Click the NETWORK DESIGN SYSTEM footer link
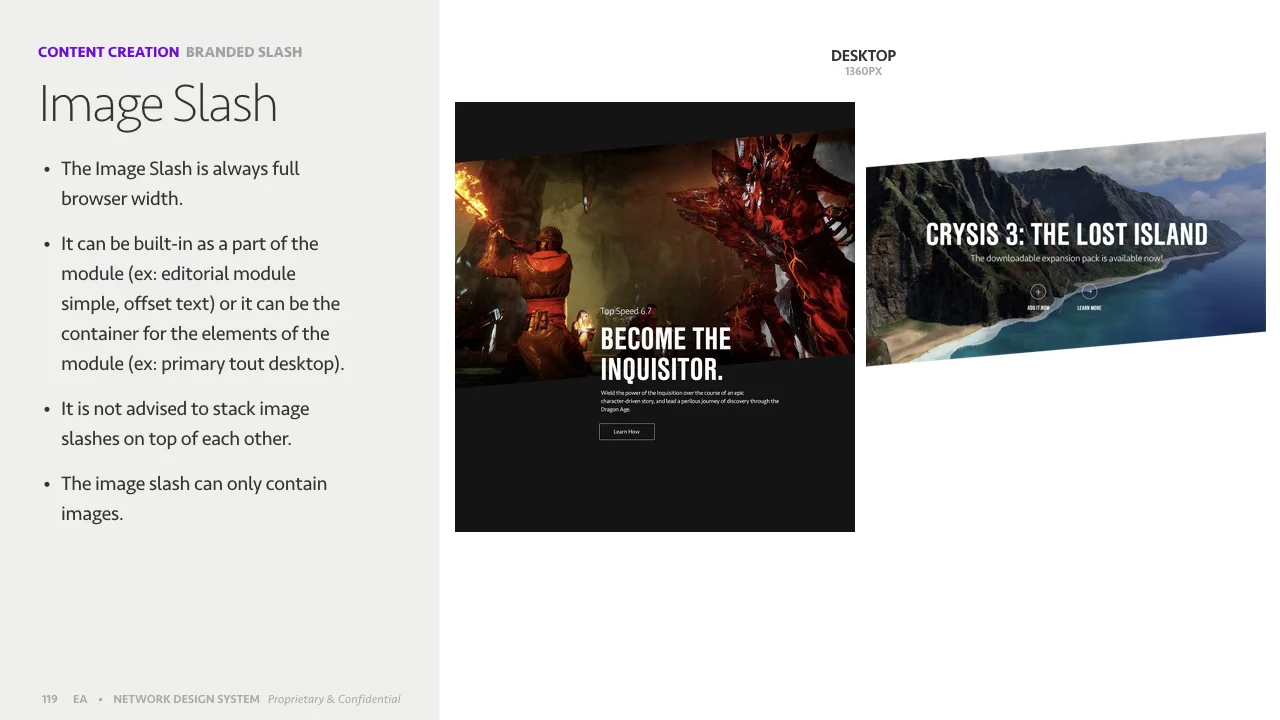1280x720 pixels. pos(186,699)
